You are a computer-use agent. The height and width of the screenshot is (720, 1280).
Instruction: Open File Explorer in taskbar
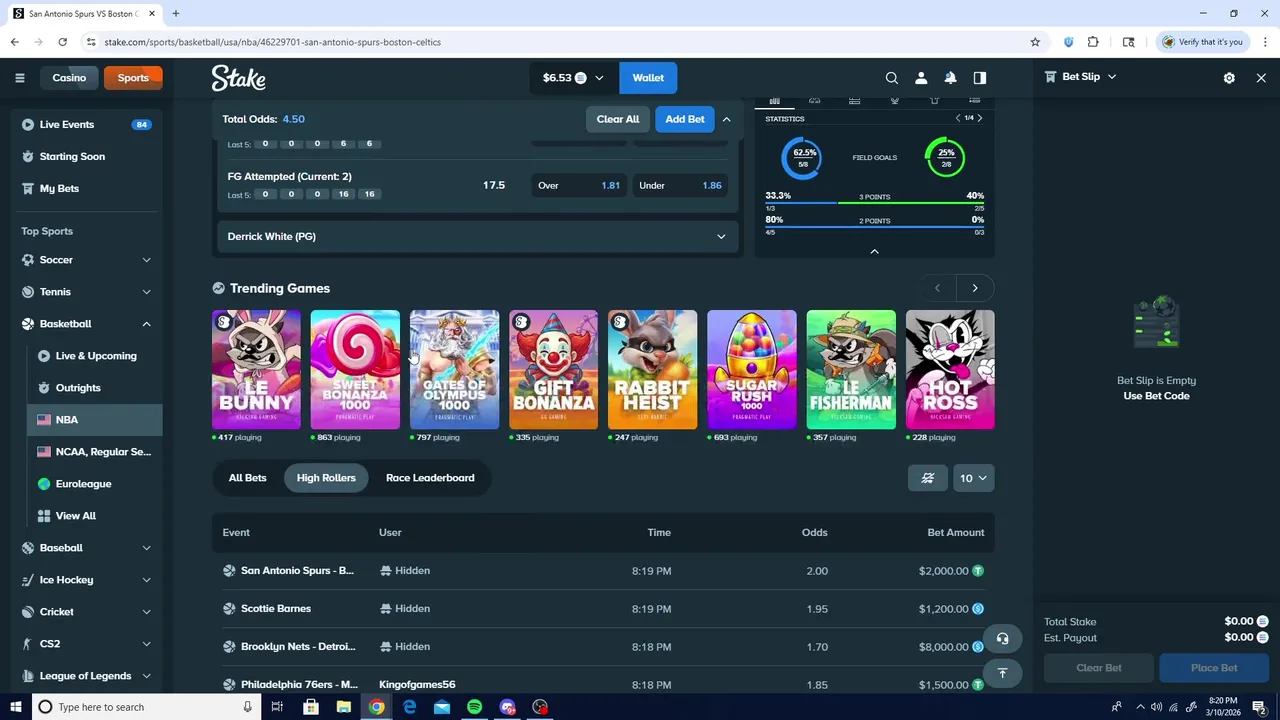tap(343, 707)
